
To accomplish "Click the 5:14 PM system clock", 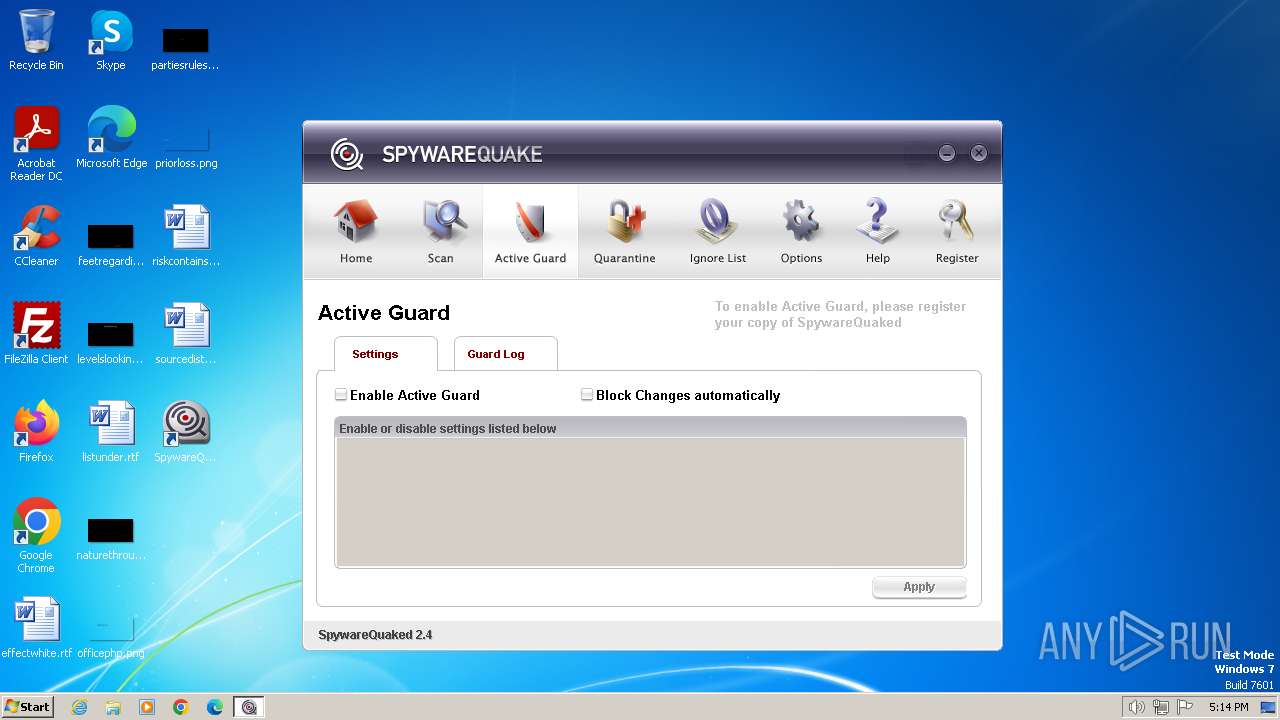I will [1228, 707].
